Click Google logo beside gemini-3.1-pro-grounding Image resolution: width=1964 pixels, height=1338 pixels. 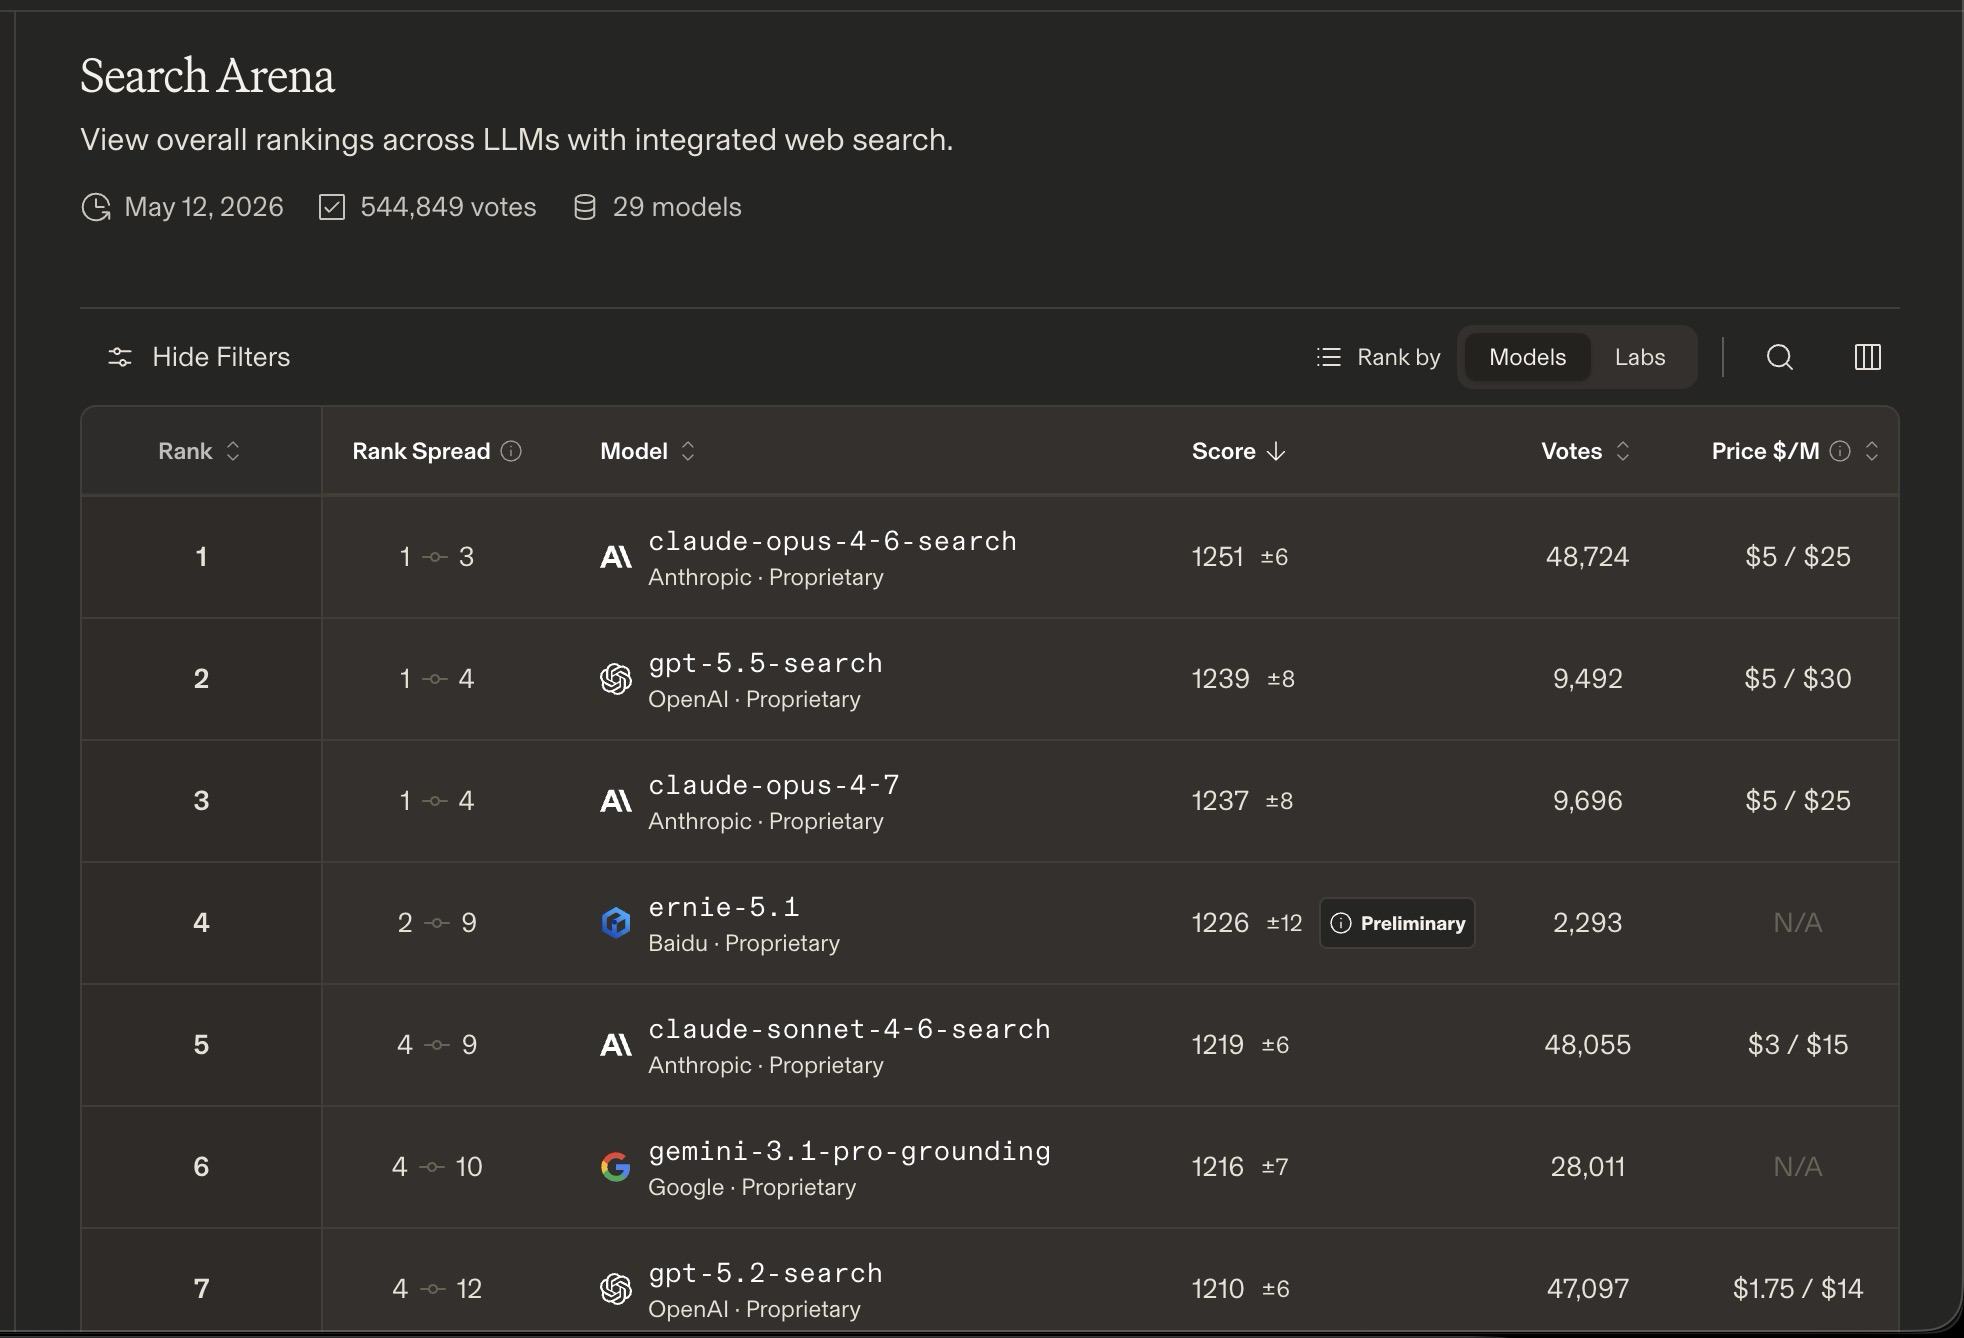click(x=616, y=1166)
